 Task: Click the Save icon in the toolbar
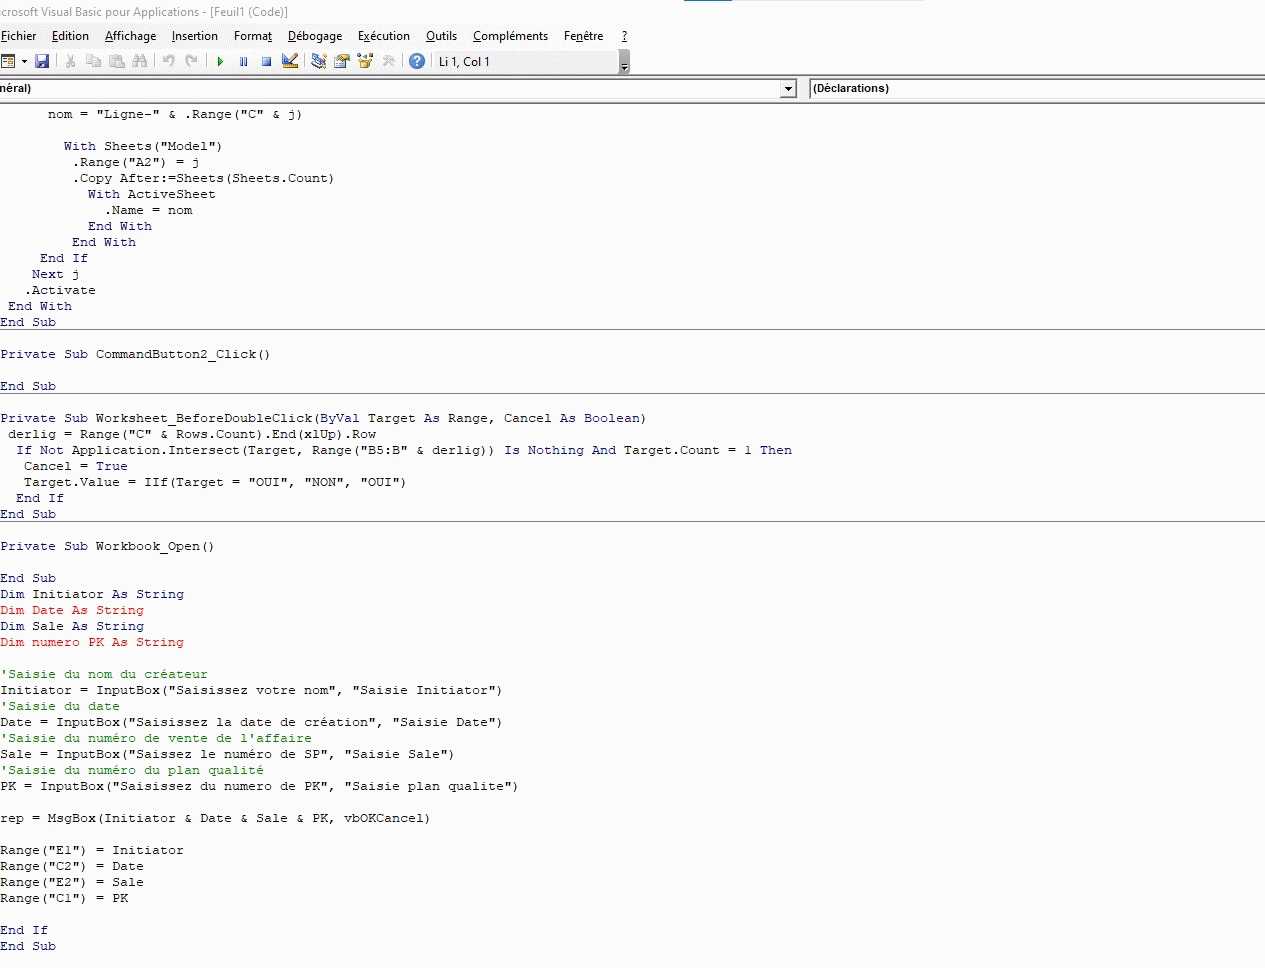click(x=42, y=62)
